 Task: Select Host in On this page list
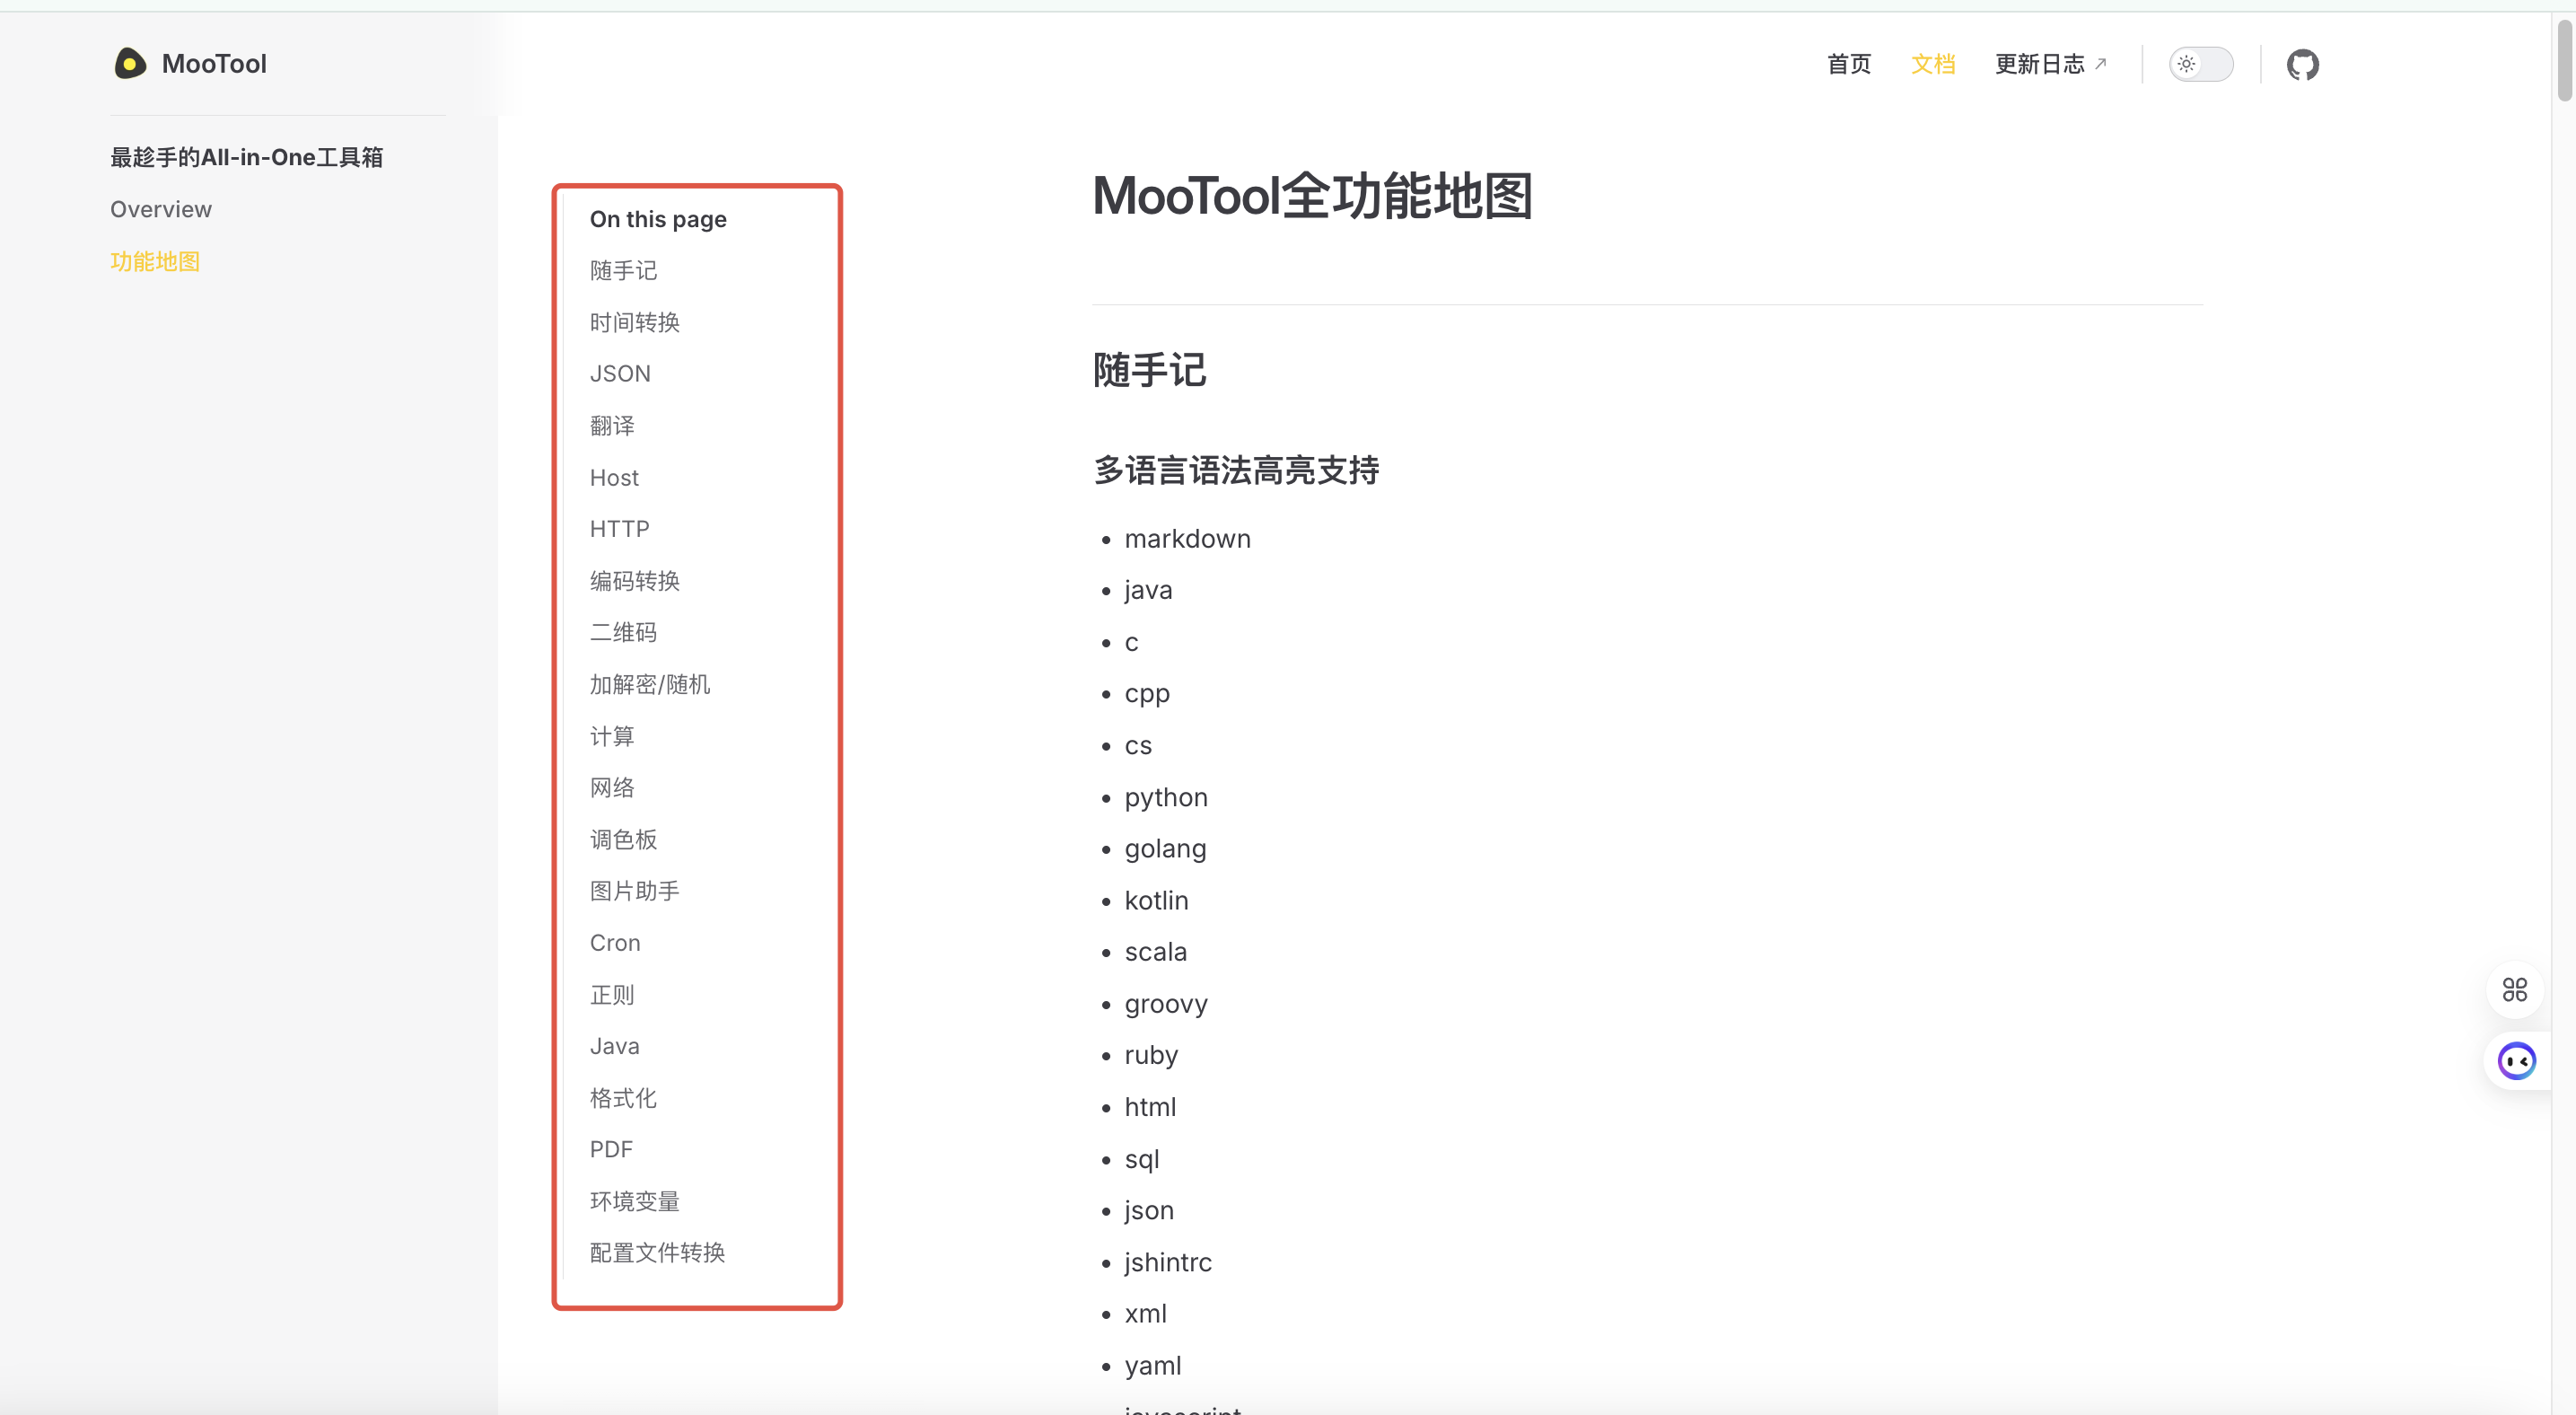pyautogui.click(x=613, y=477)
